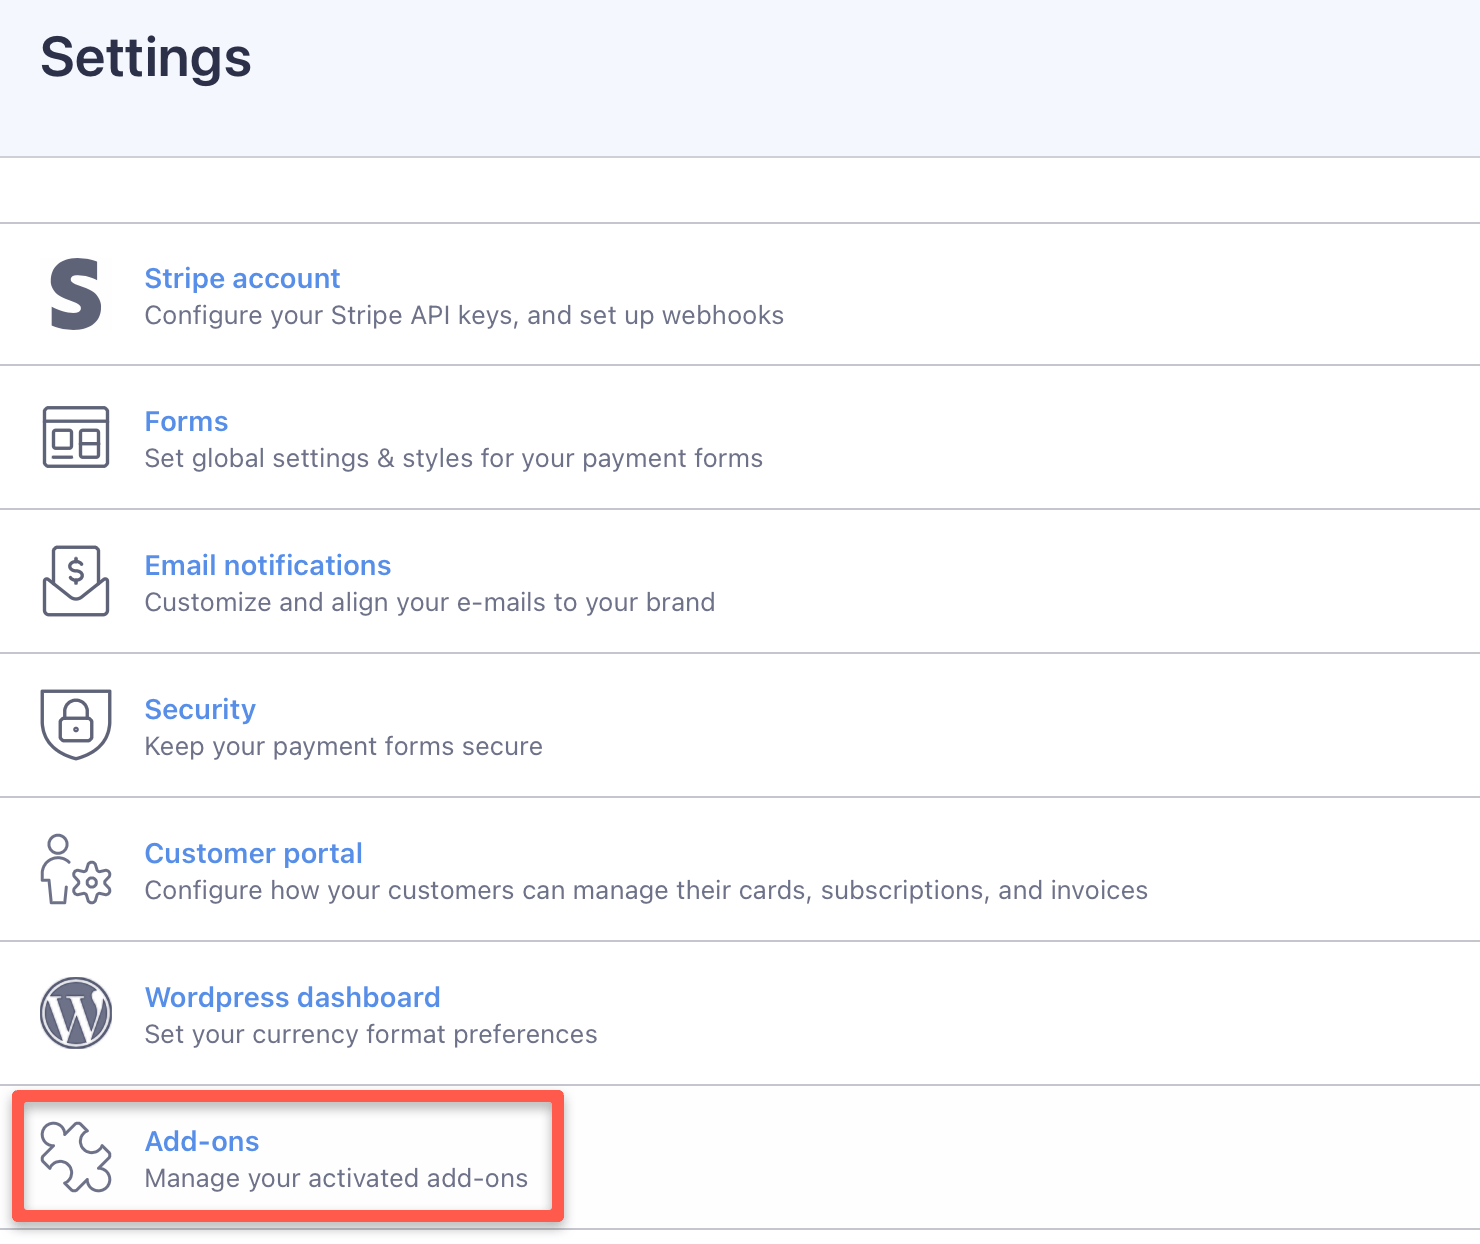Select the Customer portal person-gear icon

coord(75,869)
